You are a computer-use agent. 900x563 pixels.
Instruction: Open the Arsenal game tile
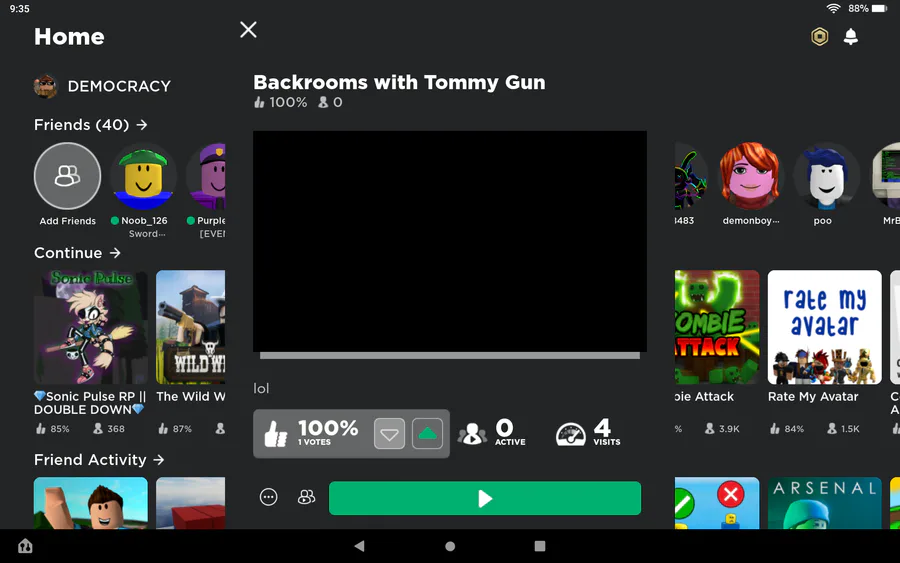[824, 503]
